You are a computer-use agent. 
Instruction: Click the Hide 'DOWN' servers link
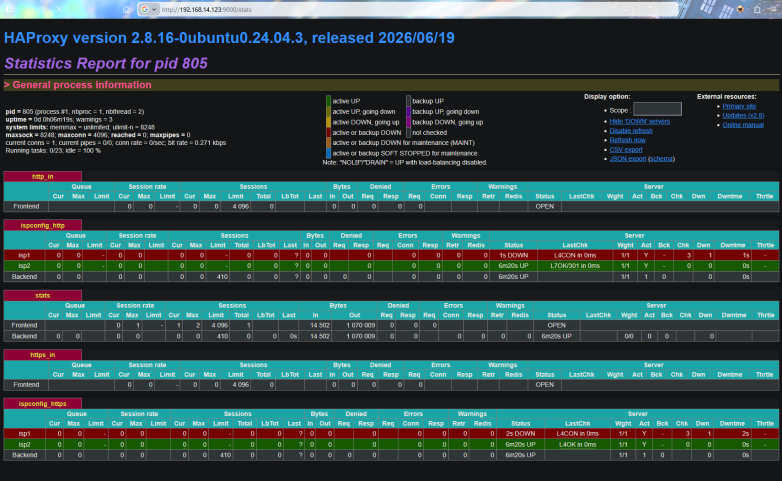click(639, 121)
